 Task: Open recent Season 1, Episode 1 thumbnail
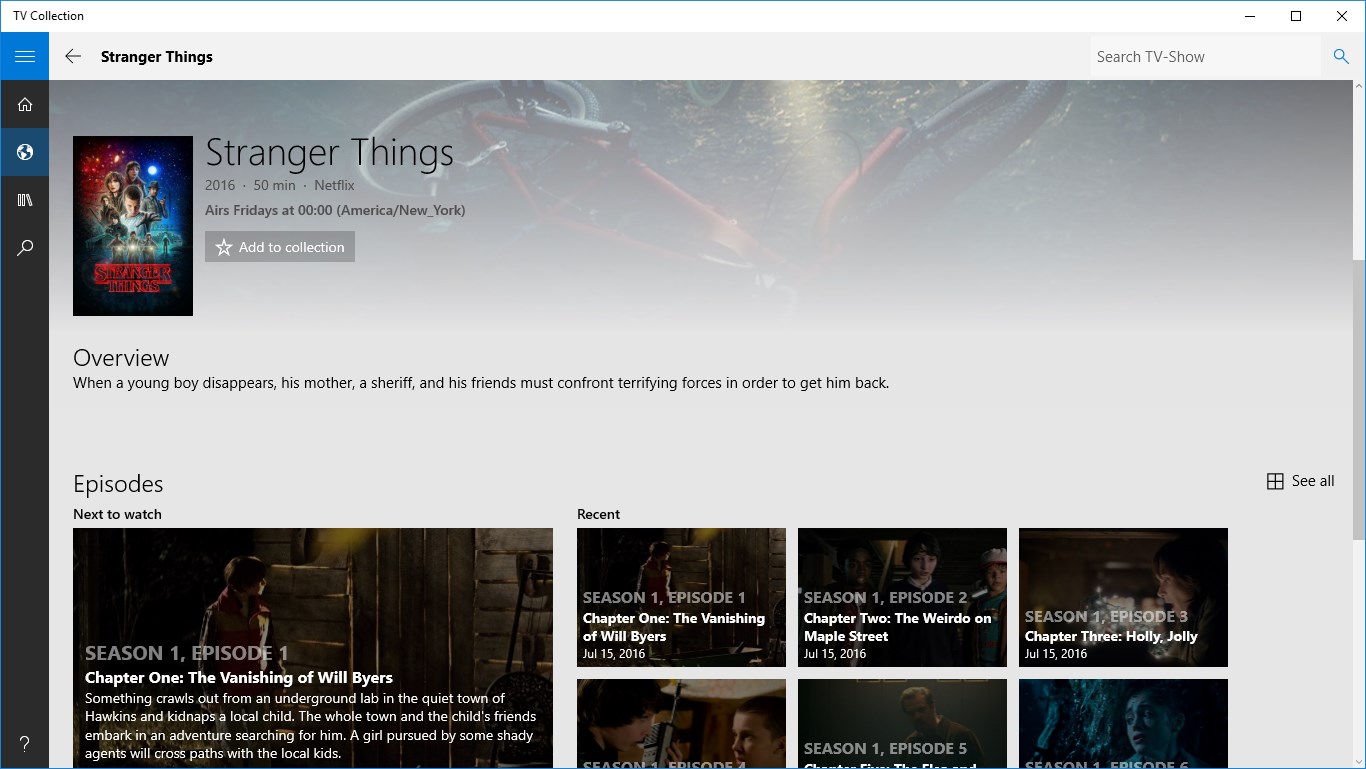[681, 597]
